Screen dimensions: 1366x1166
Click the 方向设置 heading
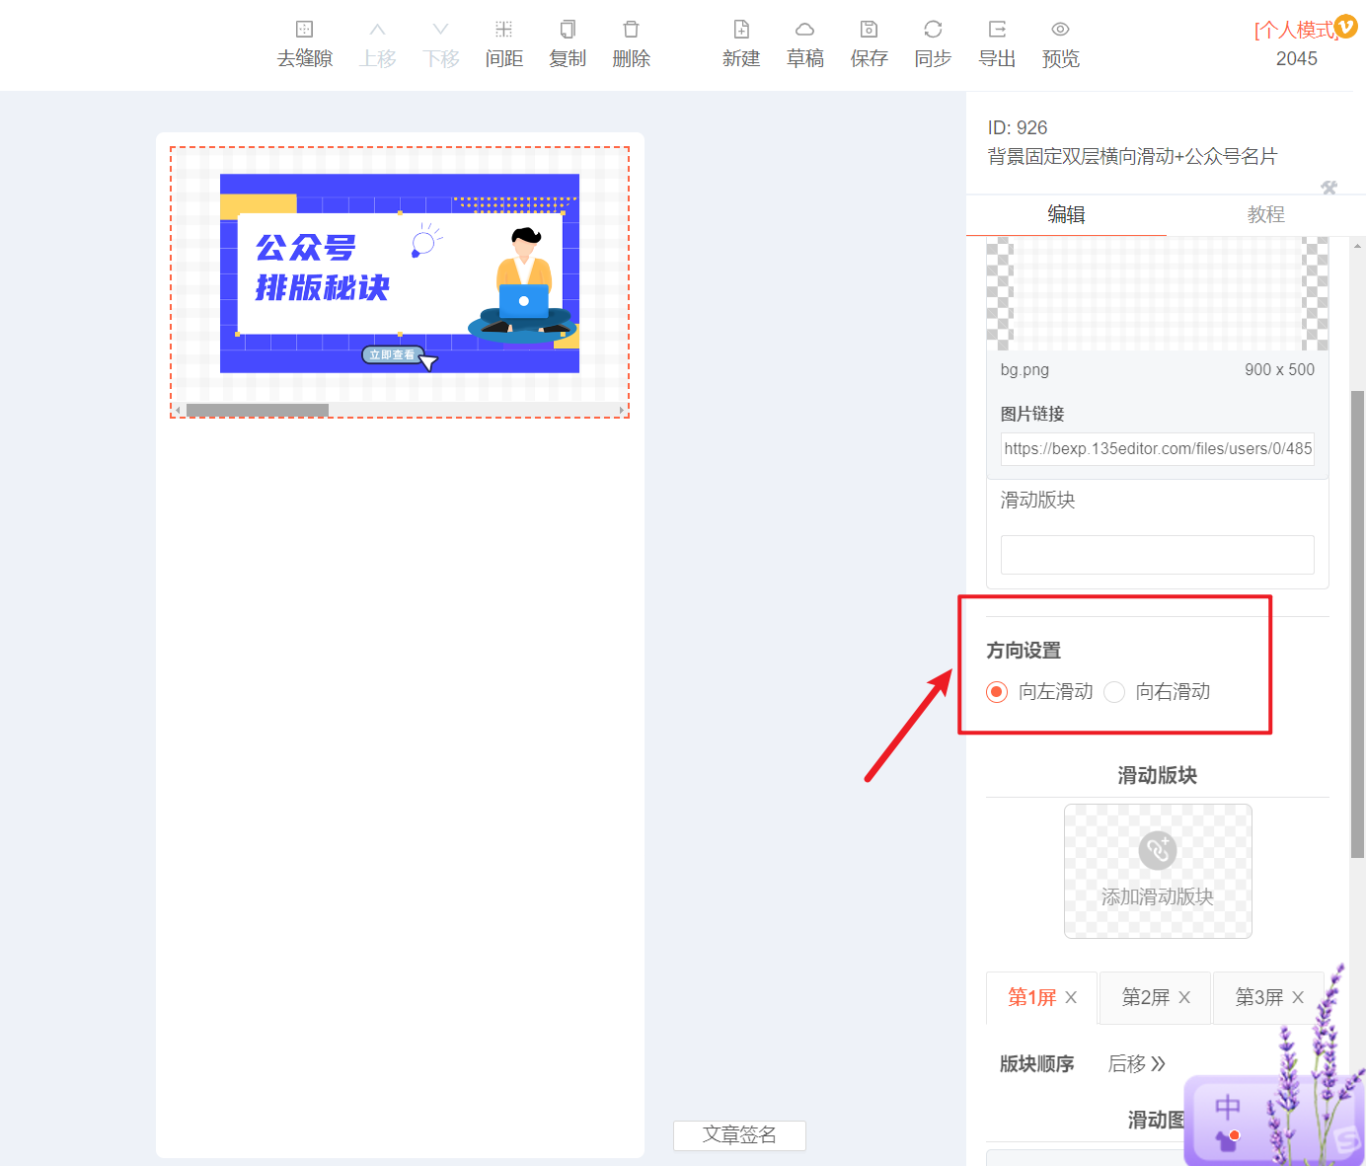tap(1024, 651)
